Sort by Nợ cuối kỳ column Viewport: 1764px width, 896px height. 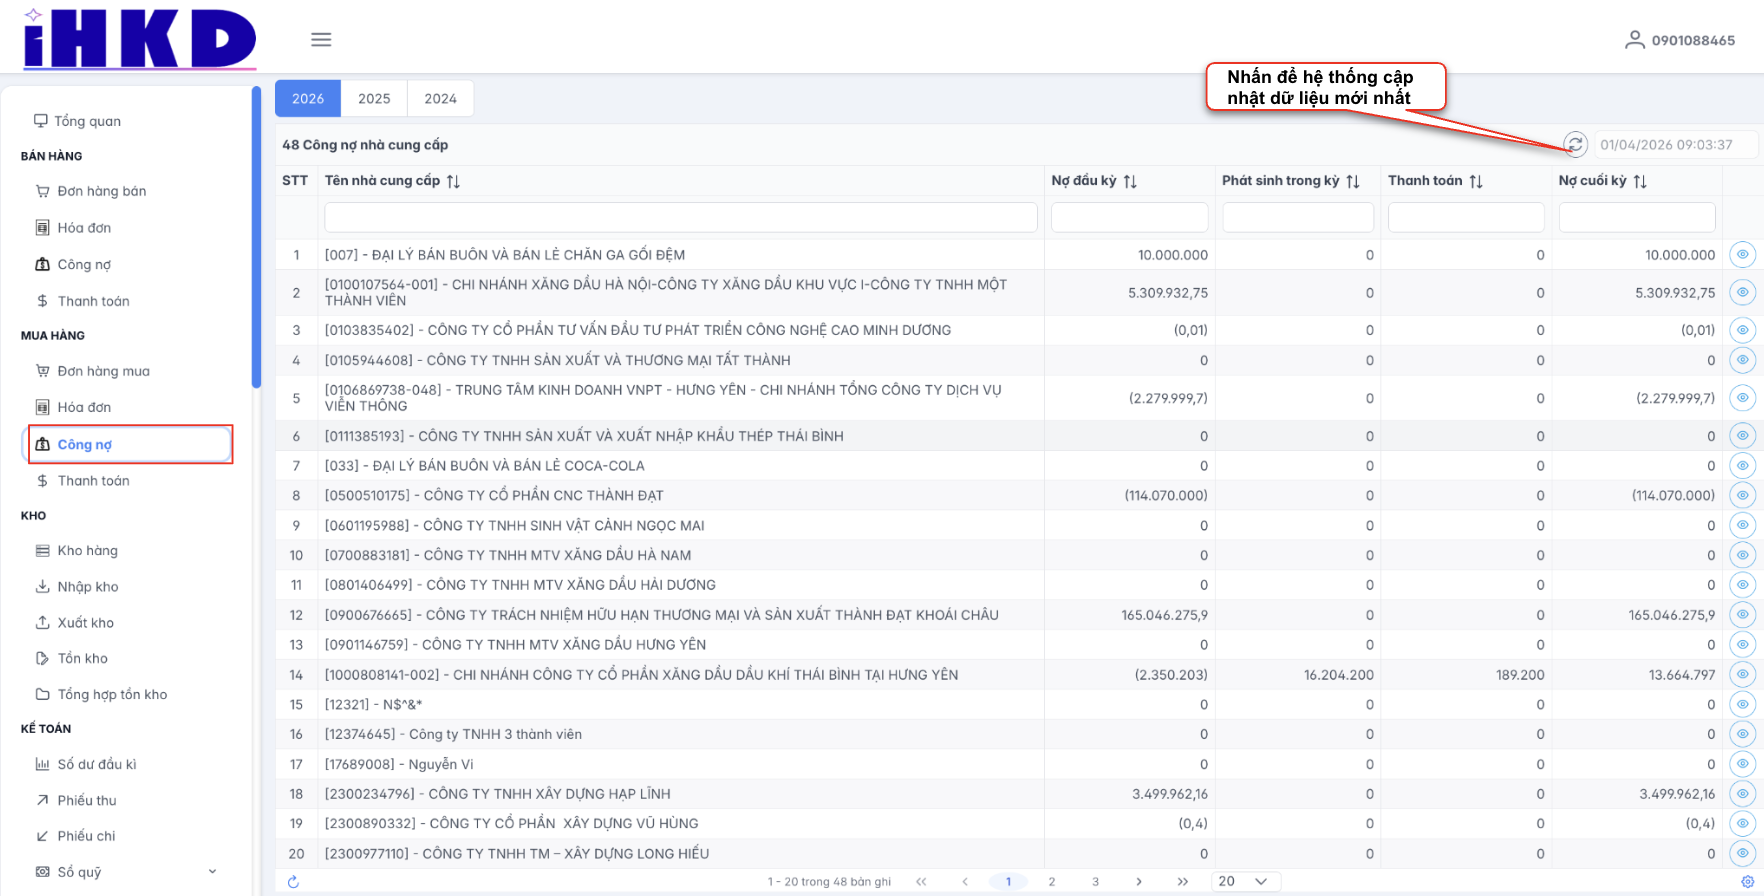(1640, 181)
